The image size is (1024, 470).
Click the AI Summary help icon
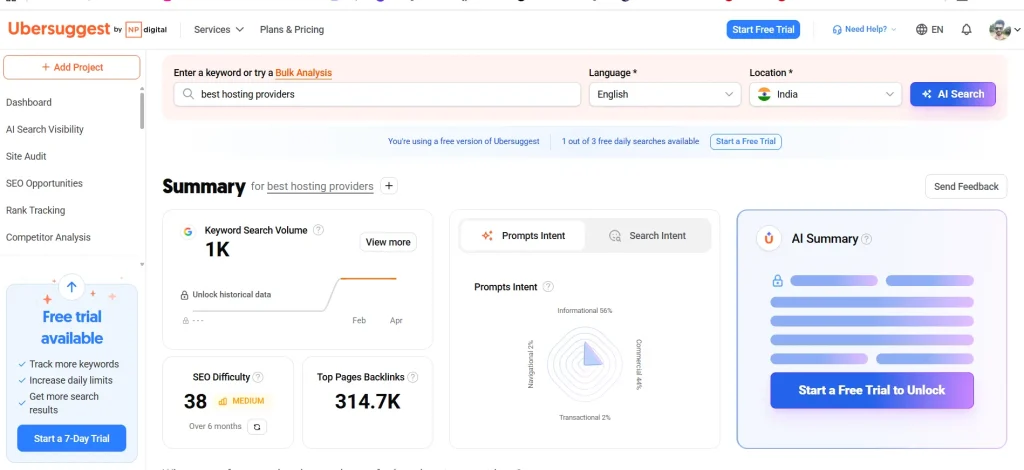click(x=867, y=239)
